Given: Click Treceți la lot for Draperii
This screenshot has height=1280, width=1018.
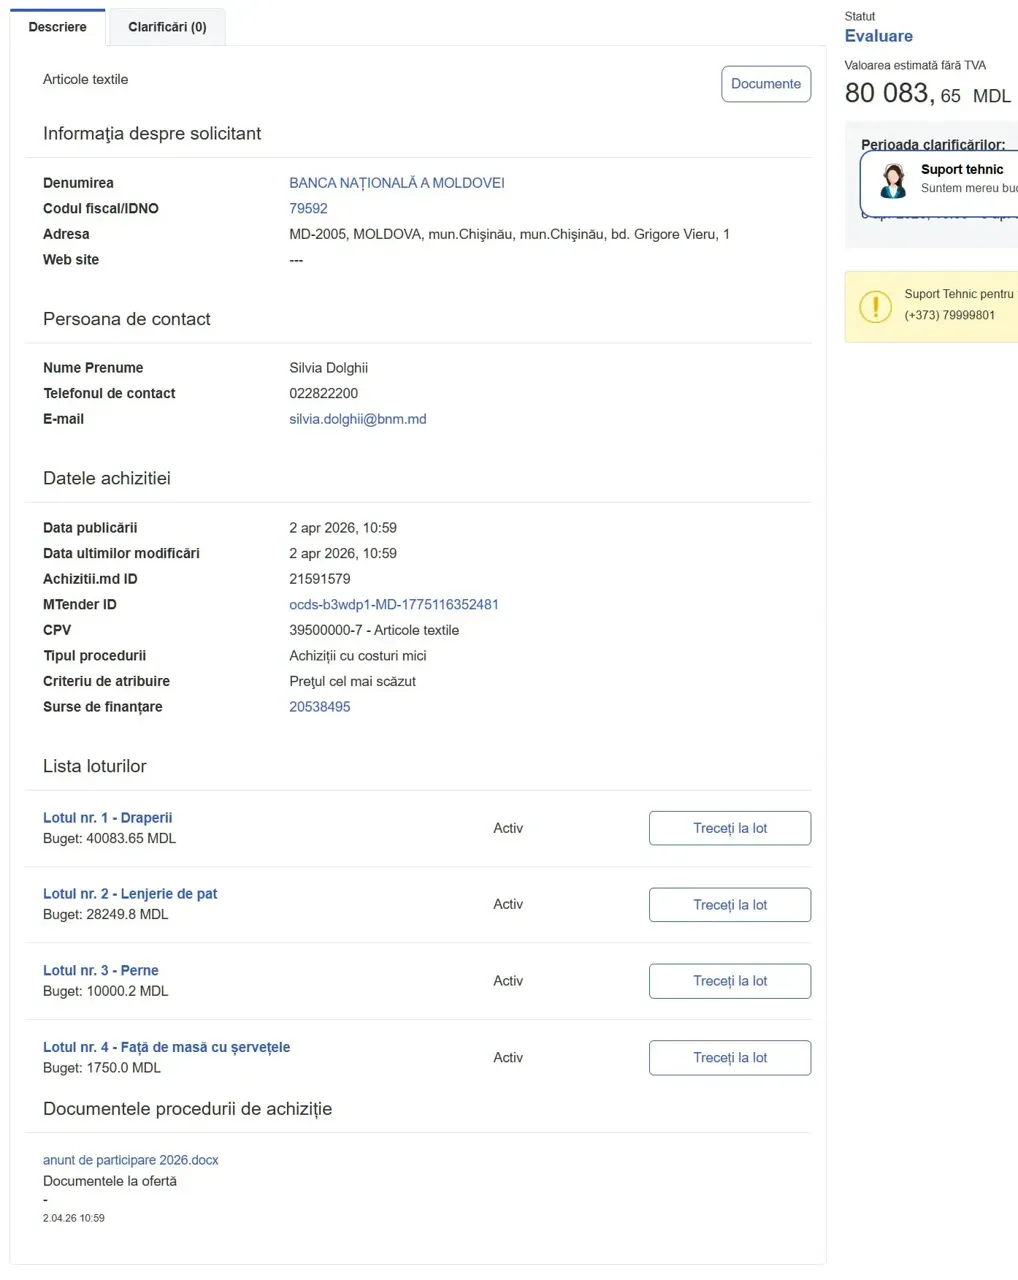Looking at the screenshot, I should click(x=730, y=828).
